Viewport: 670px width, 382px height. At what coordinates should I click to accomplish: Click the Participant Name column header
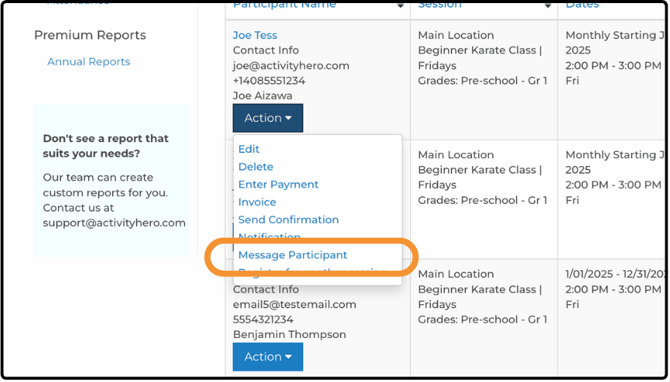pos(284,5)
